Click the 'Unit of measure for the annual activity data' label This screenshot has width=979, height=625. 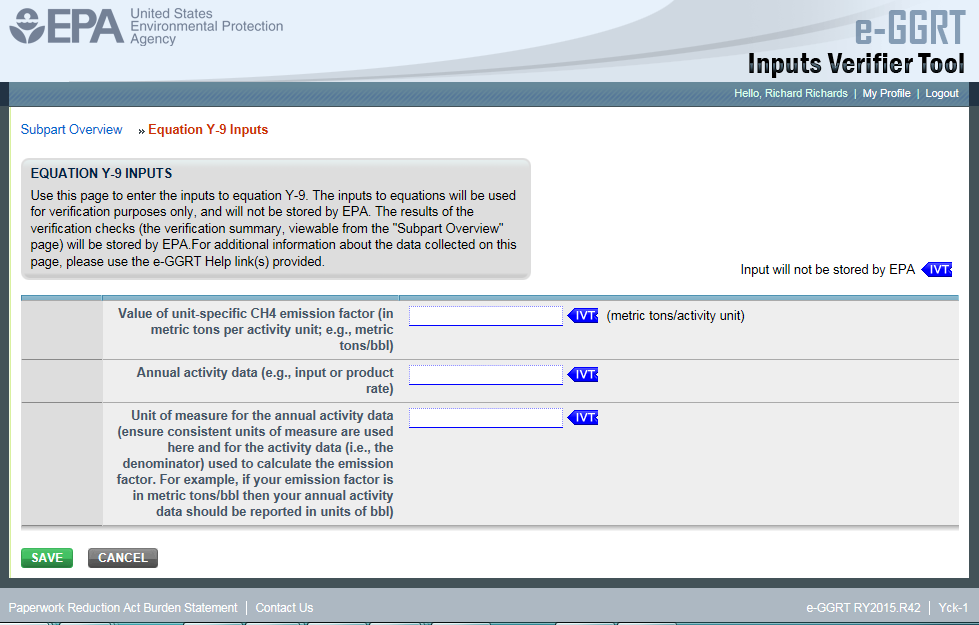(255, 463)
